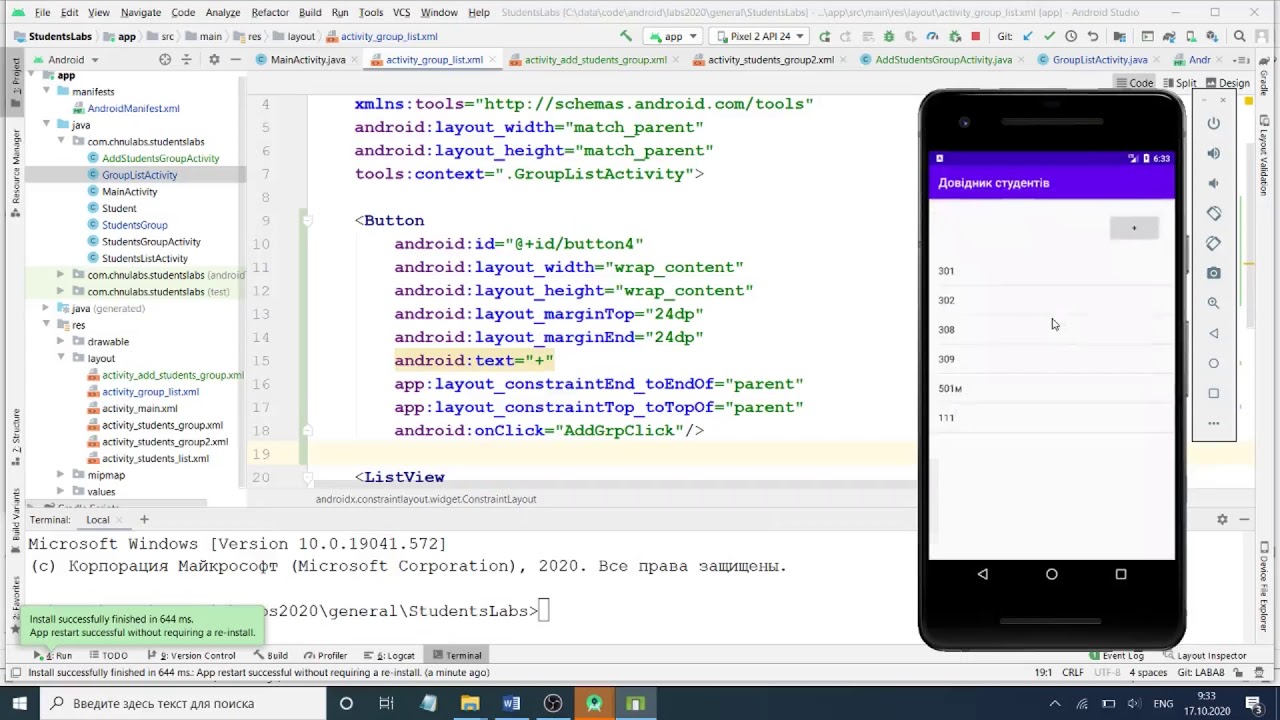Screen dimensions: 1280x720
Task: Expand the drawable folder
Action: [60, 341]
